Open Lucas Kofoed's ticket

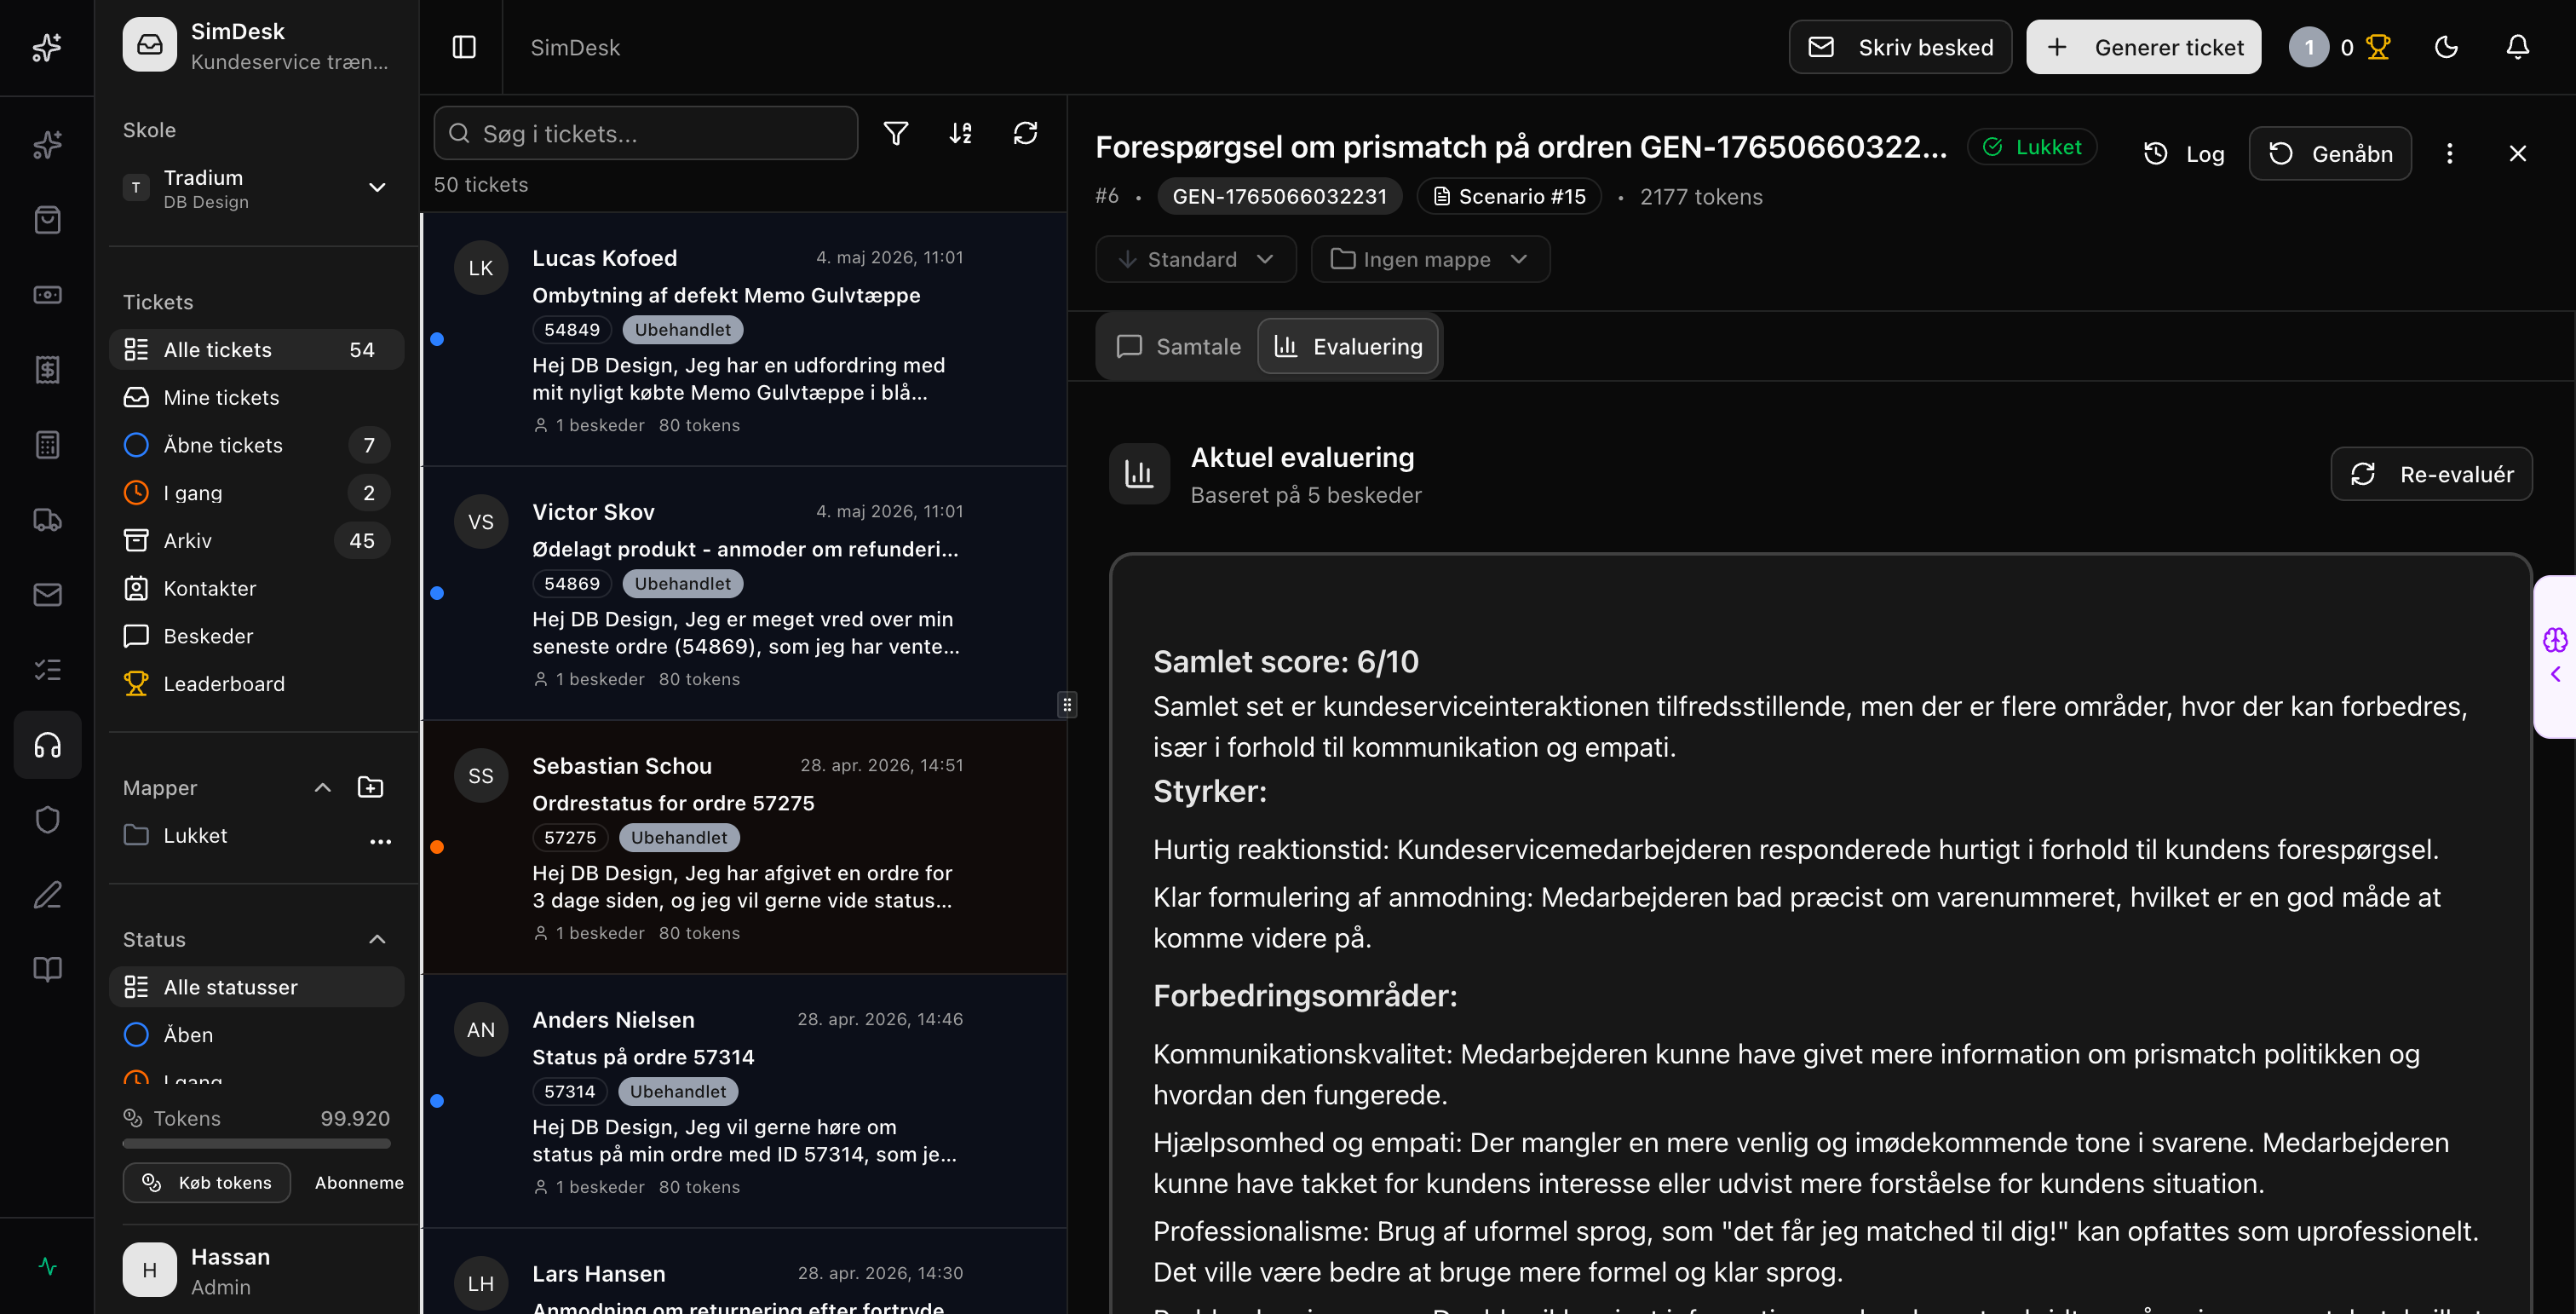click(x=745, y=339)
